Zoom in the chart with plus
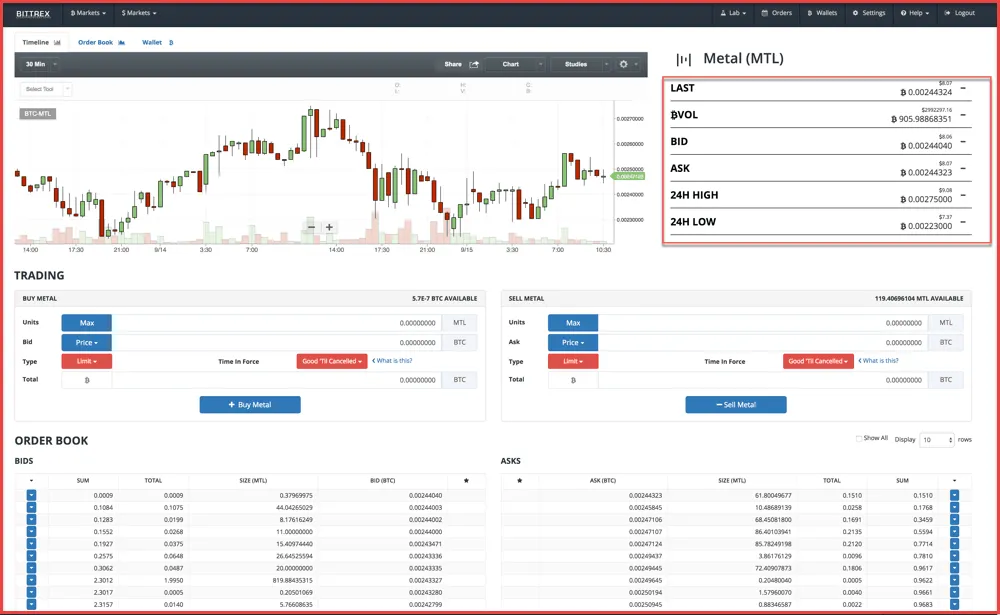1000x615 pixels. 329,227
